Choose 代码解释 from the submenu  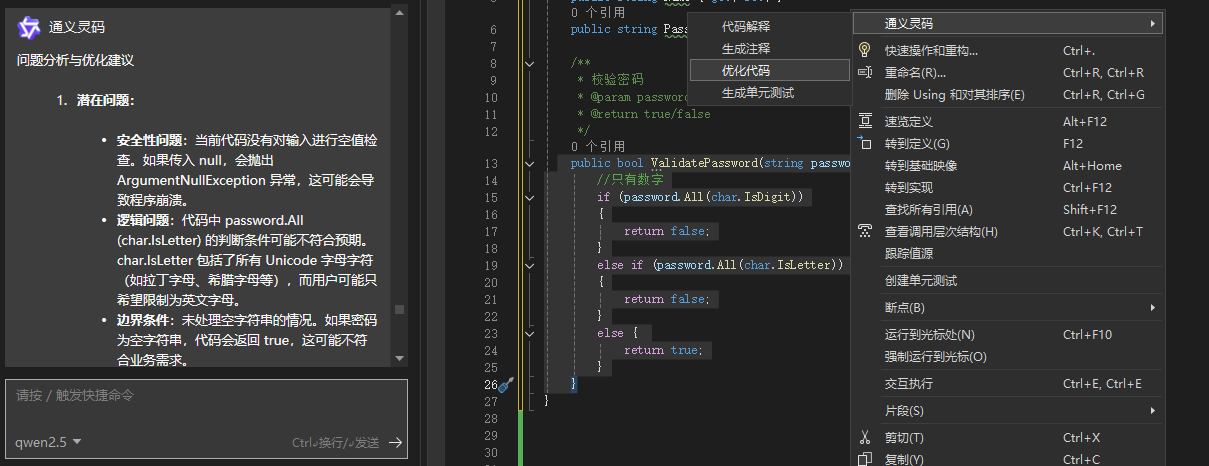(x=770, y=26)
